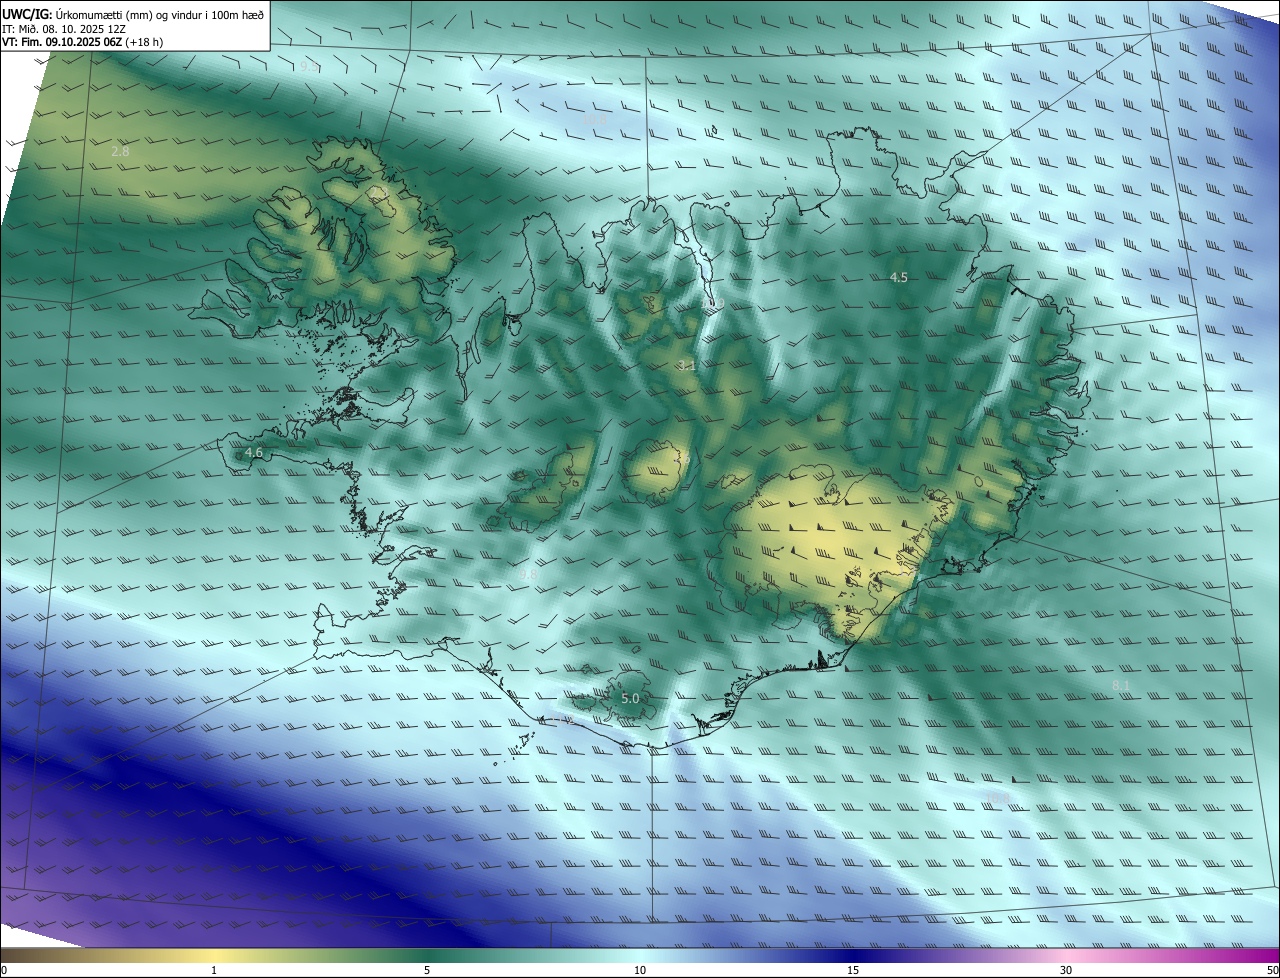This screenshot has height=978, width=1280.
Task: Click the color scale tick labeled 0
Action: tap(4, 970)
